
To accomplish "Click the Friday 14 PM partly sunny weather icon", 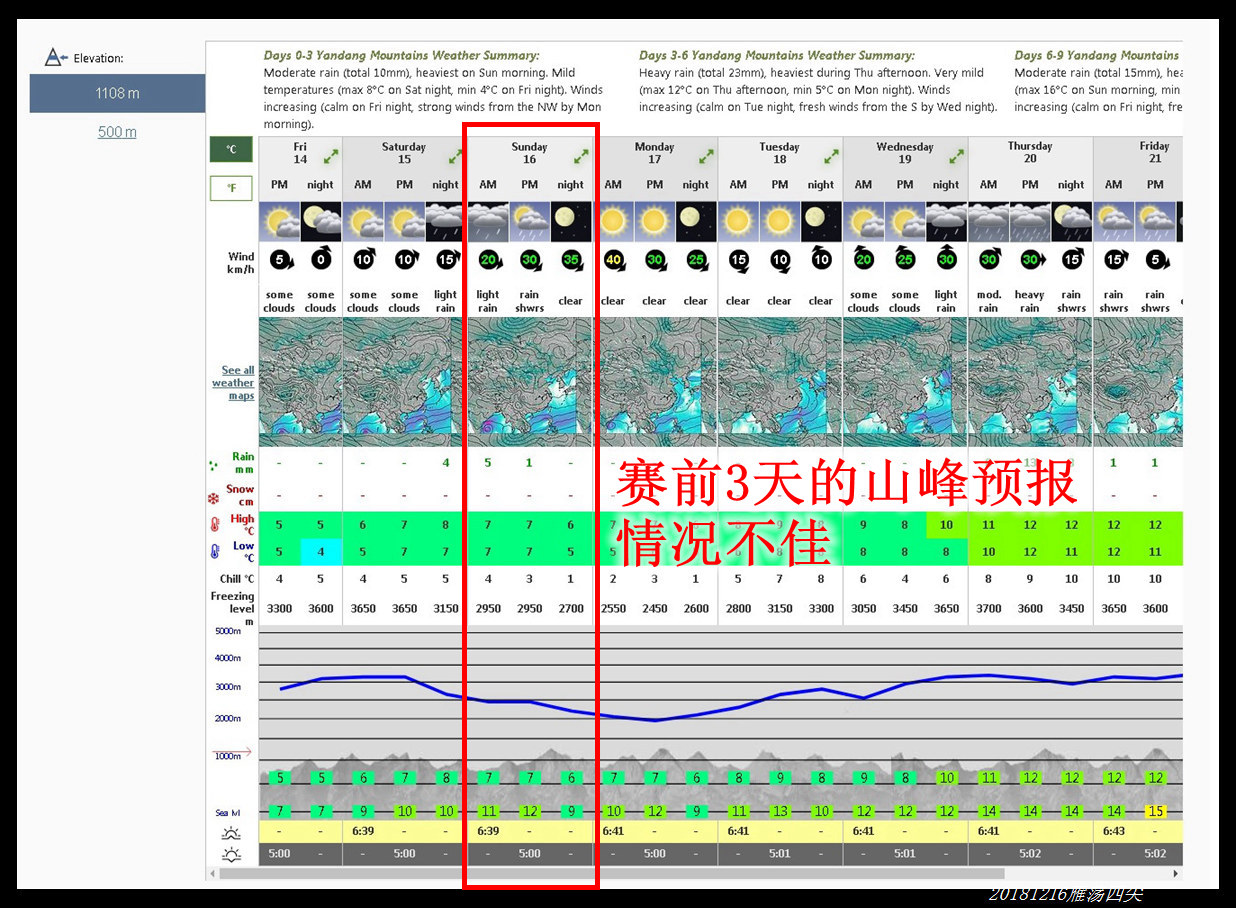I will point(279,222).
